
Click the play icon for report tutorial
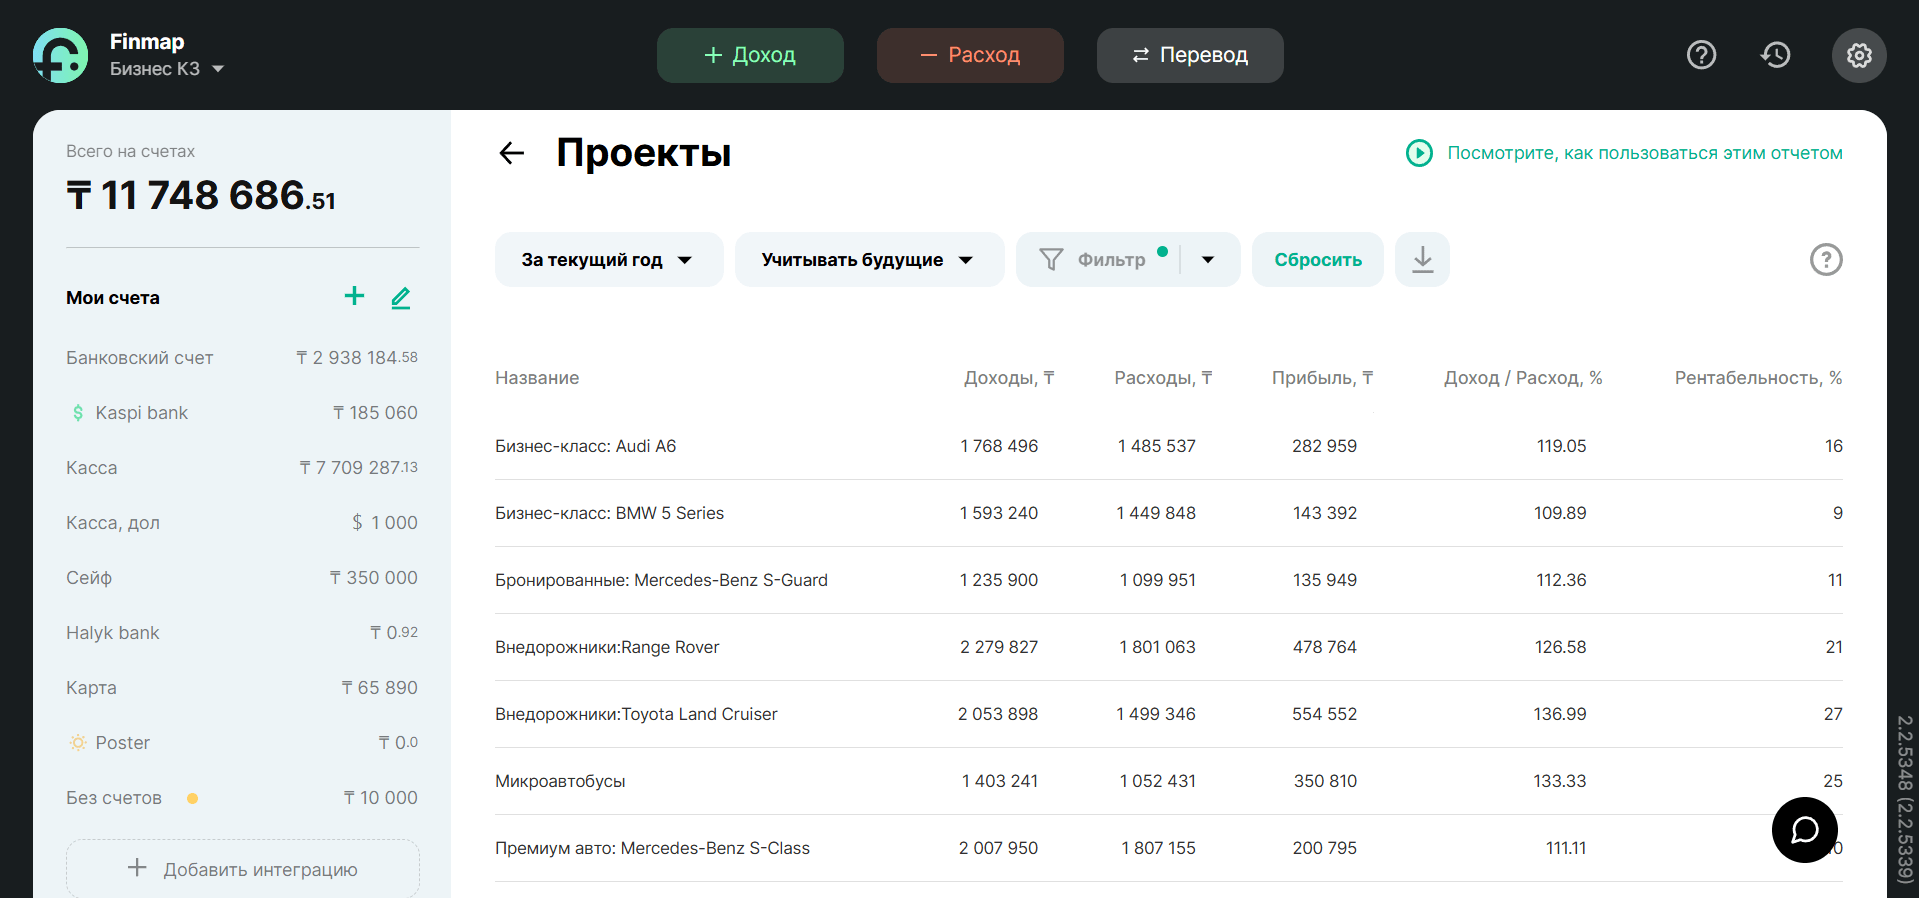pos(1419,153)
